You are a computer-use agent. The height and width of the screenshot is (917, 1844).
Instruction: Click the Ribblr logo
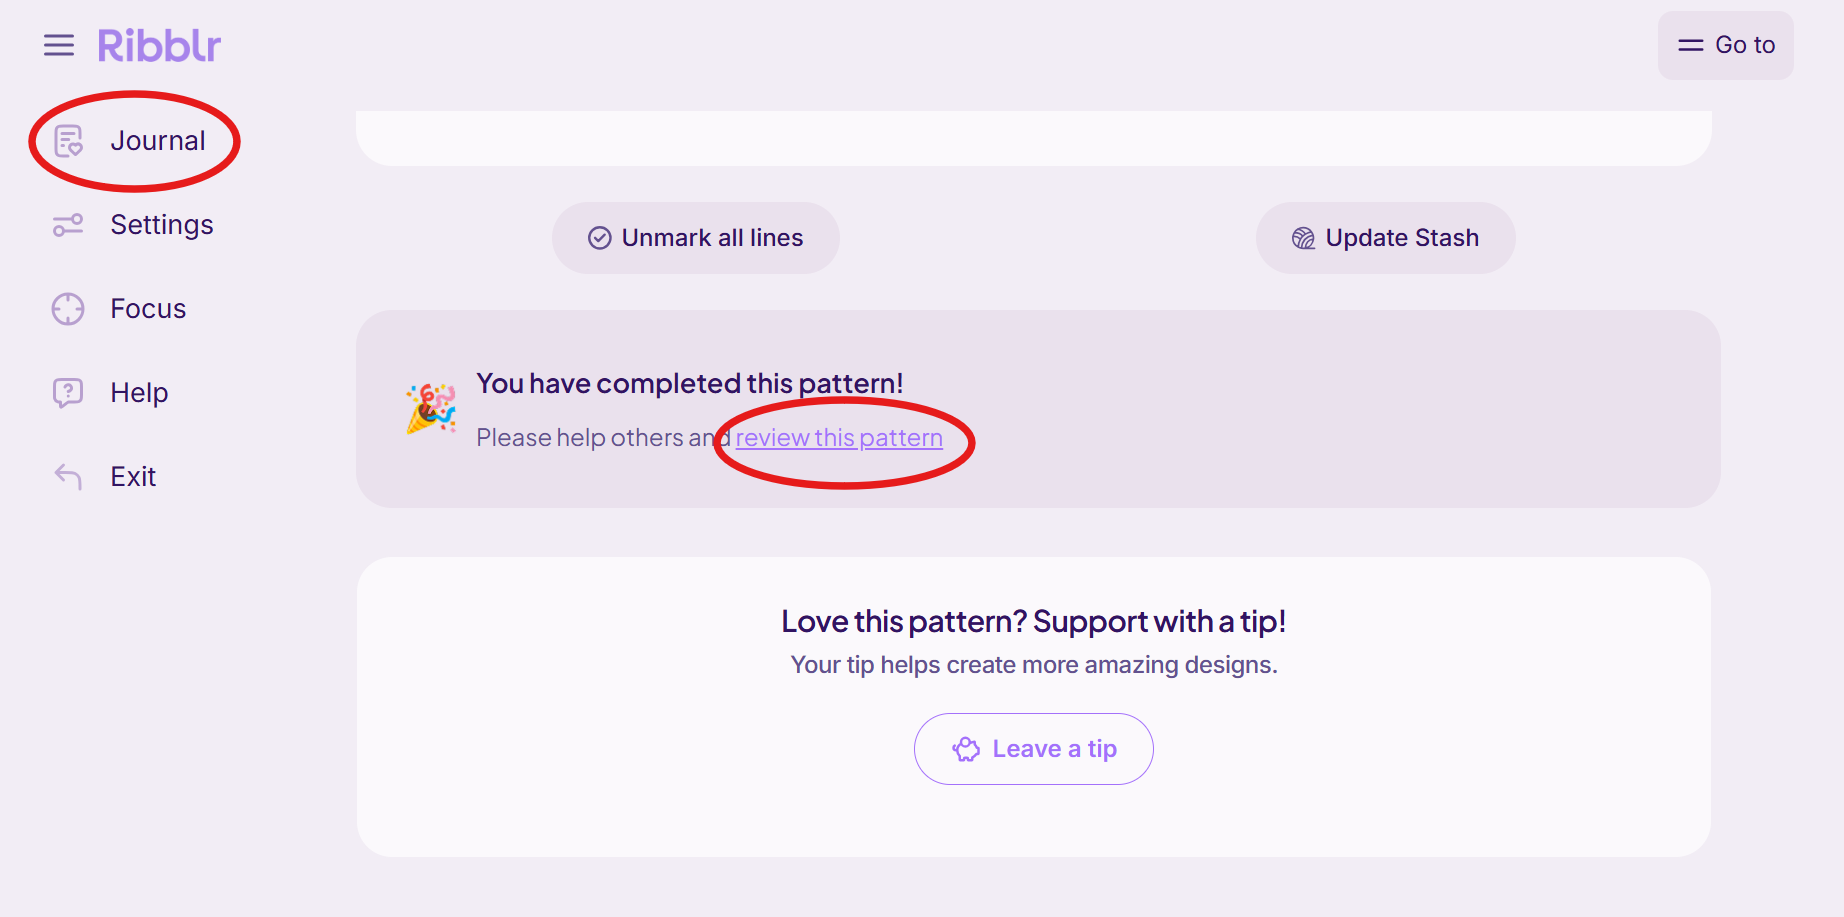click(159, 46)
